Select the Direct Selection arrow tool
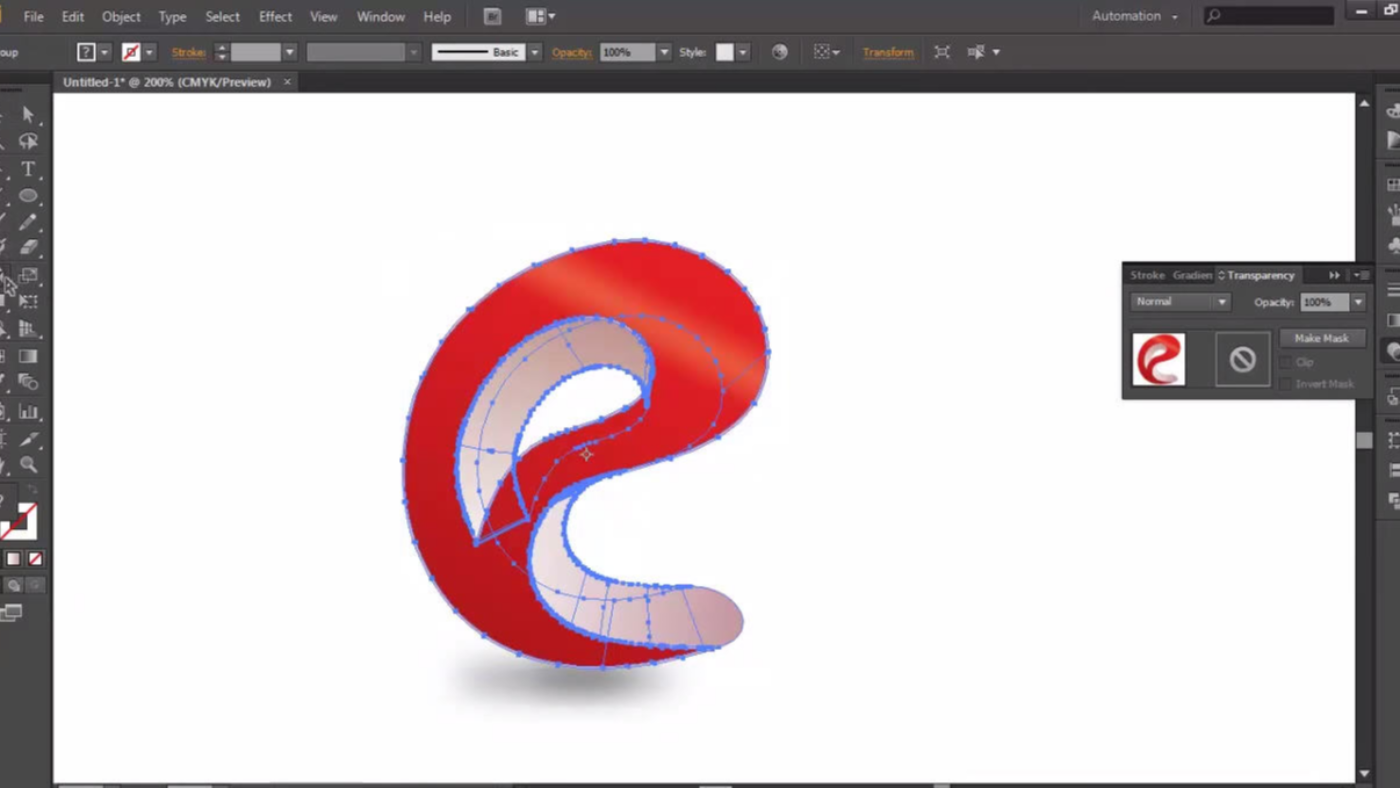Screen dimensions: 1400x788 [x=28, y=115]
